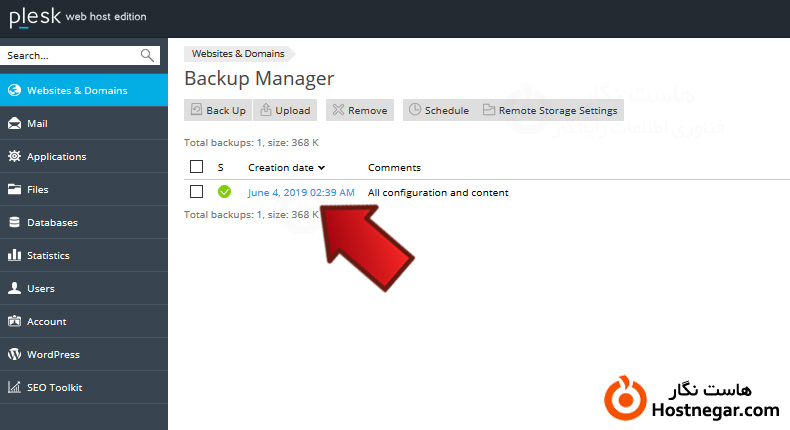Click the Applications gear icon
This screenshot has width=790, height=430.
click(14, 157)
